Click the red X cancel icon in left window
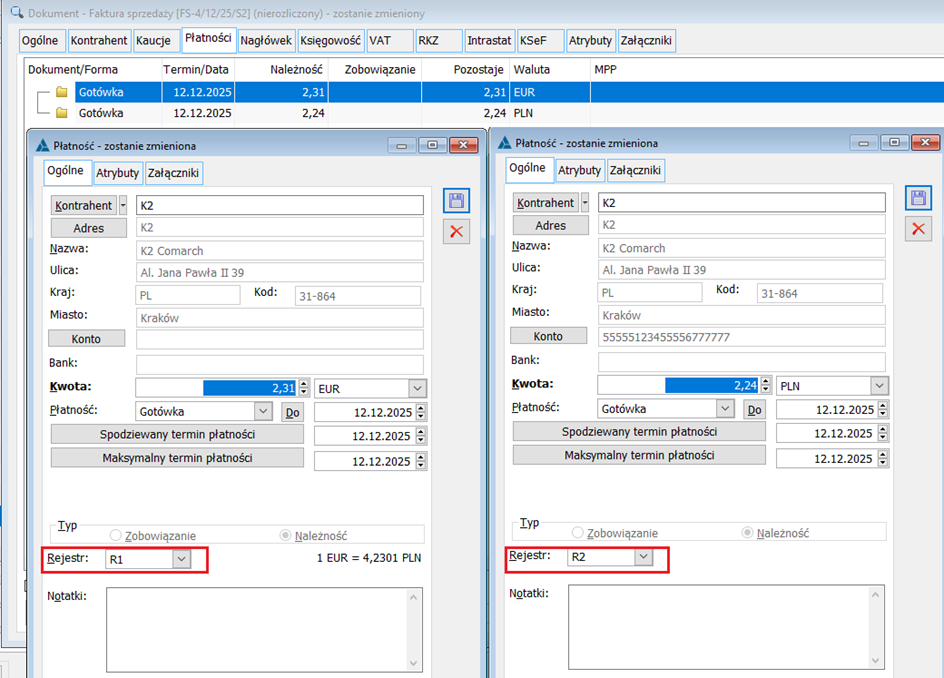This screenshot has height=678, width=944. 457,232
